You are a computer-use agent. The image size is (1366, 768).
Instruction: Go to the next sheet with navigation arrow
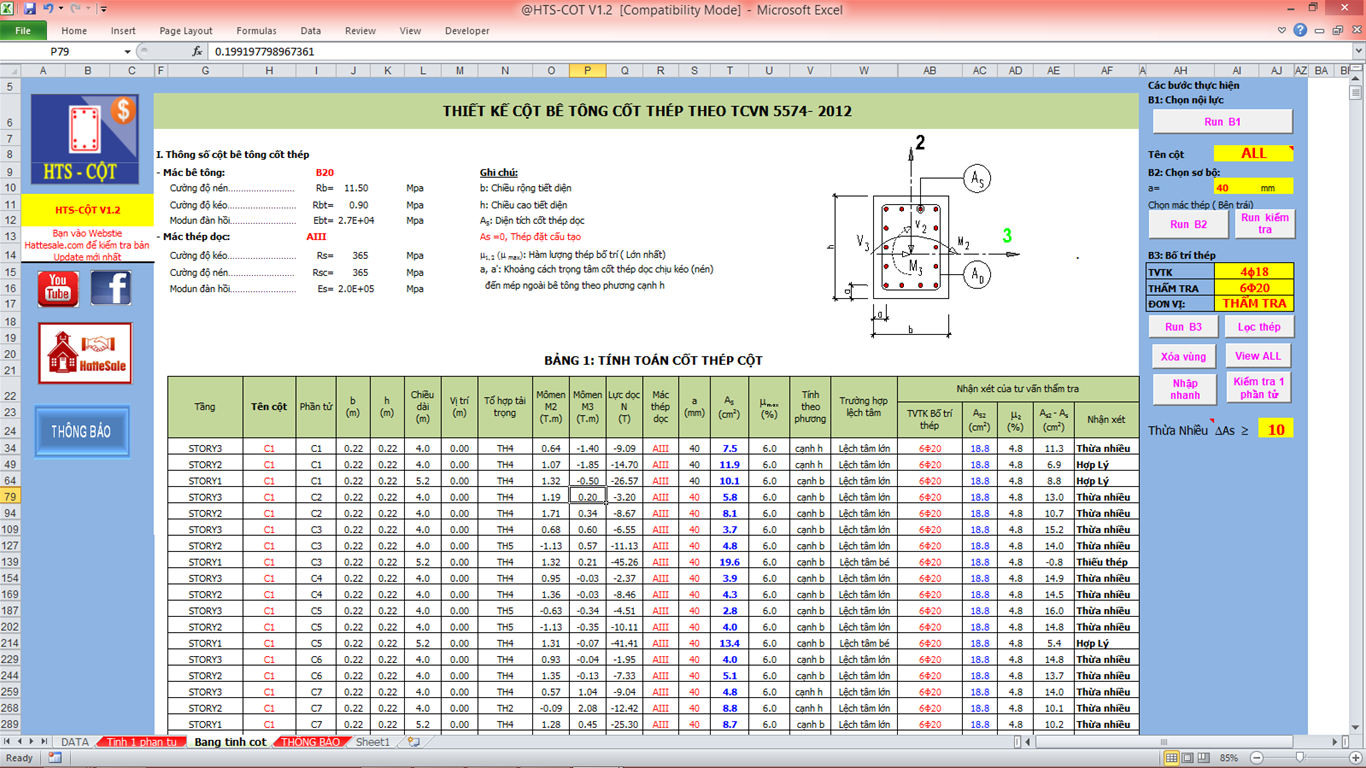(31, 742)
